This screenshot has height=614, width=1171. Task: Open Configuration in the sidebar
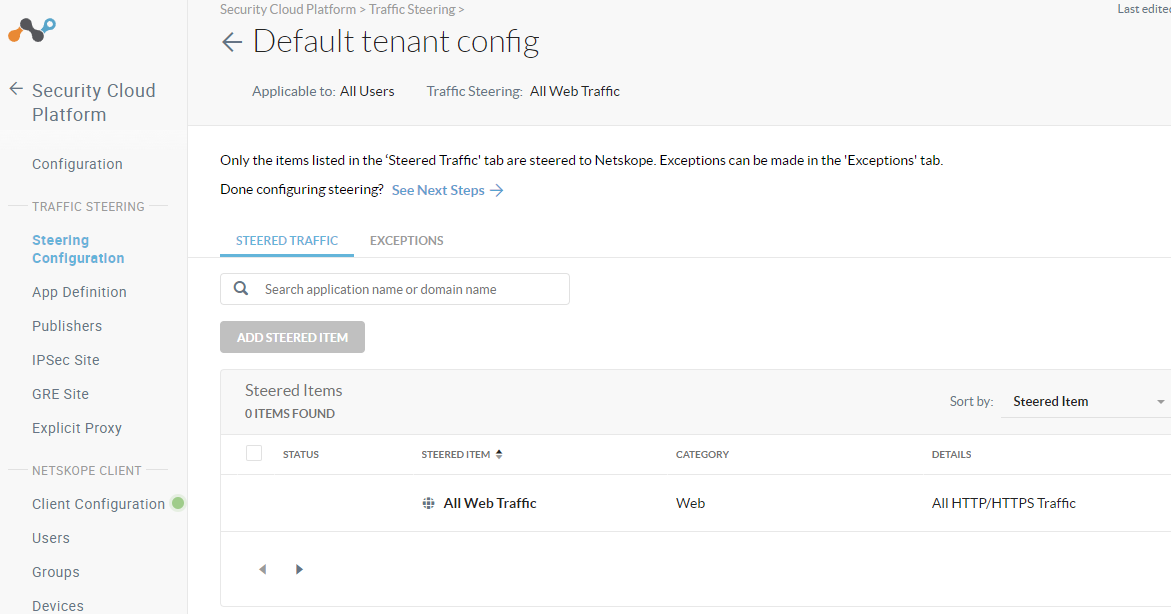77,164
